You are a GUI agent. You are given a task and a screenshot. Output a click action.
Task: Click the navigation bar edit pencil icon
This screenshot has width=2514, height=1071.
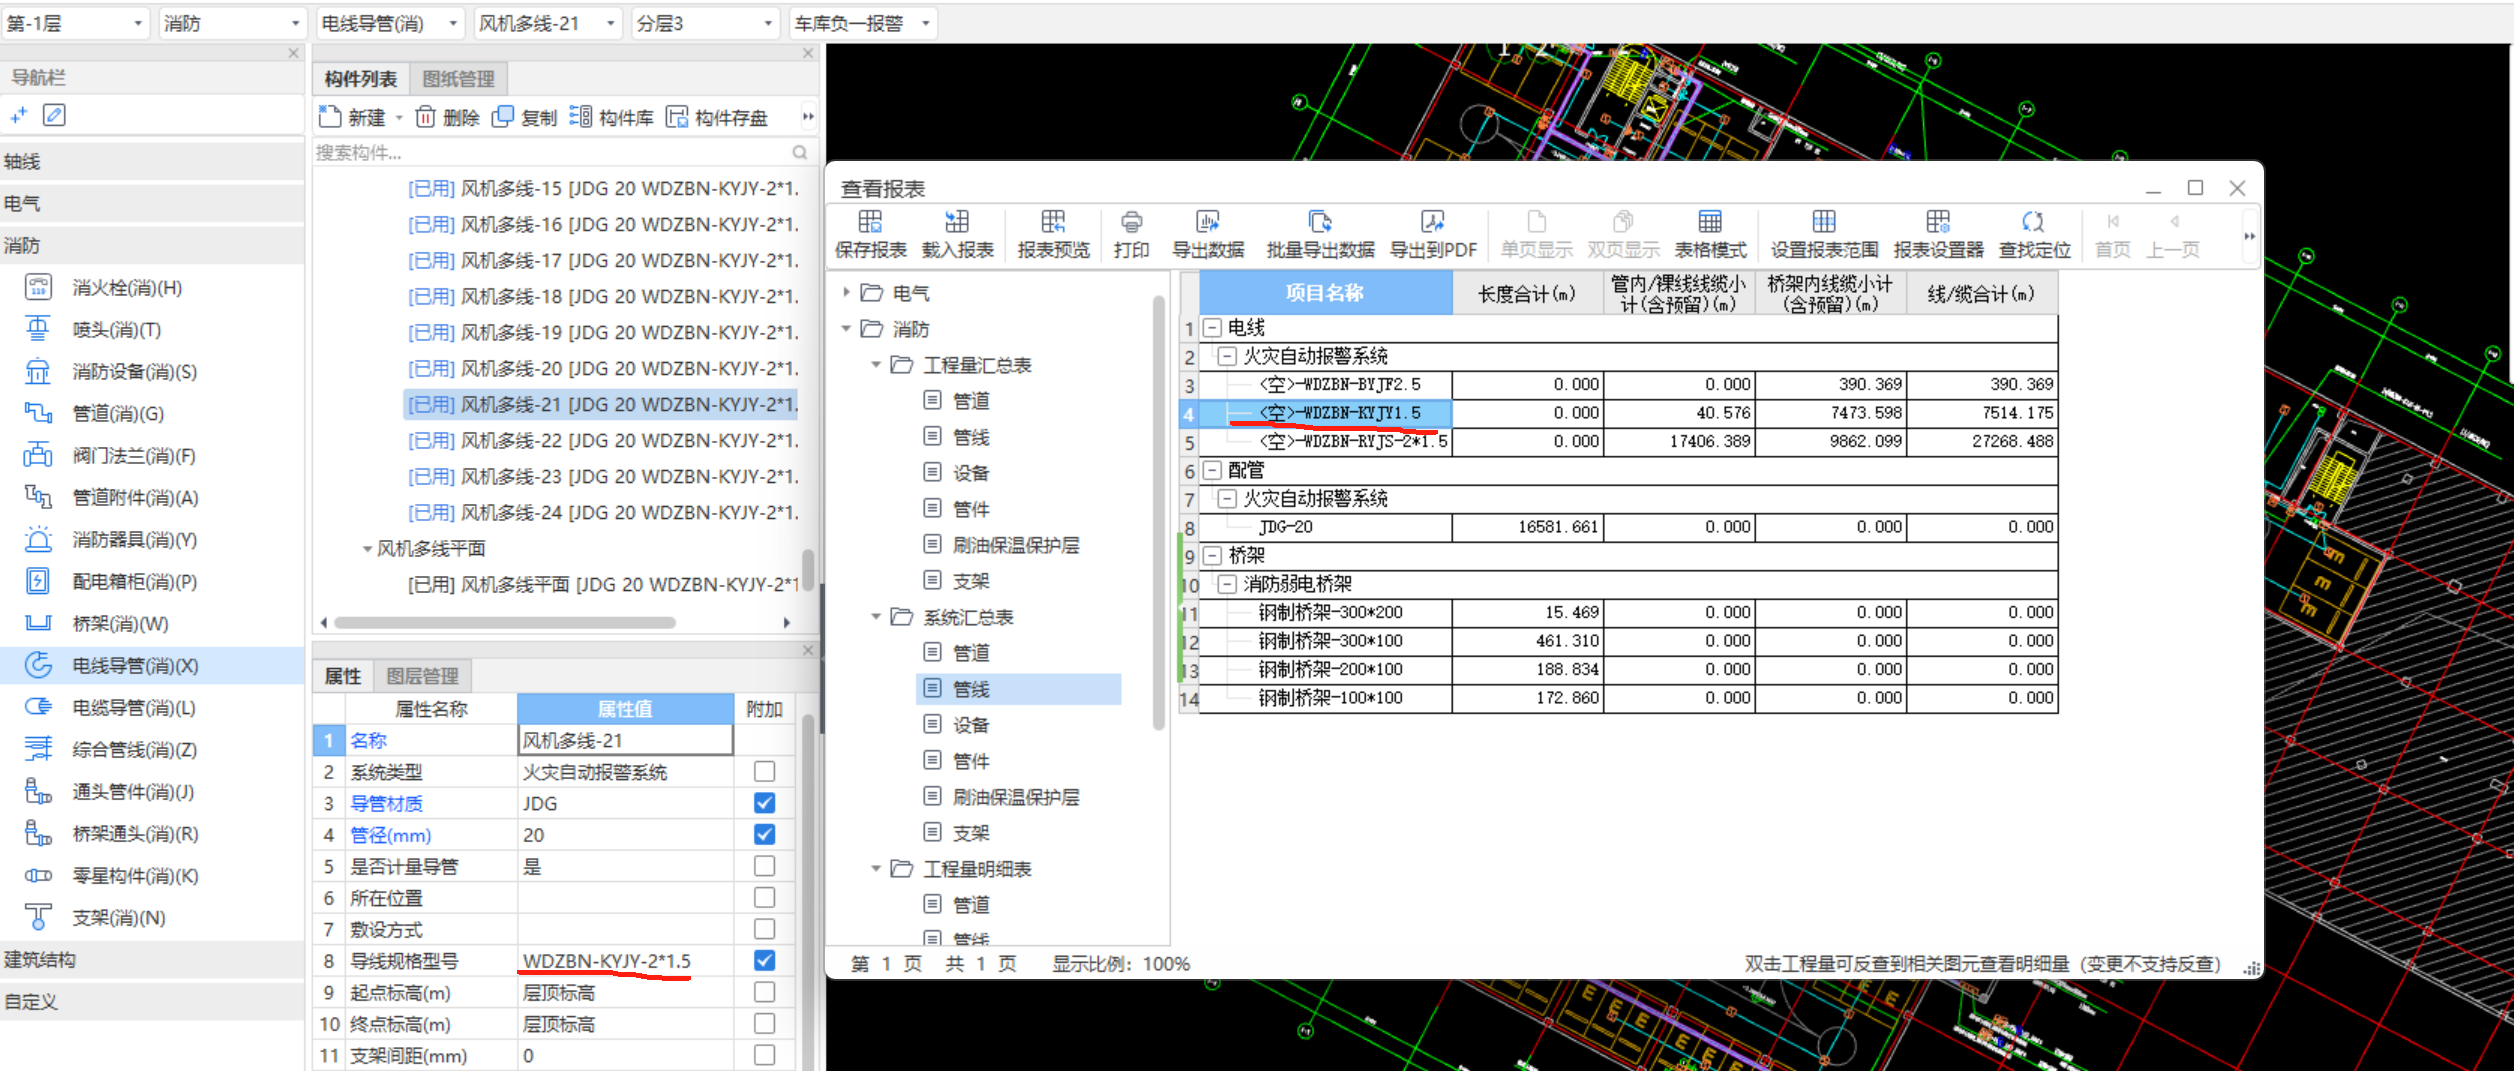(x=55, y=115)
